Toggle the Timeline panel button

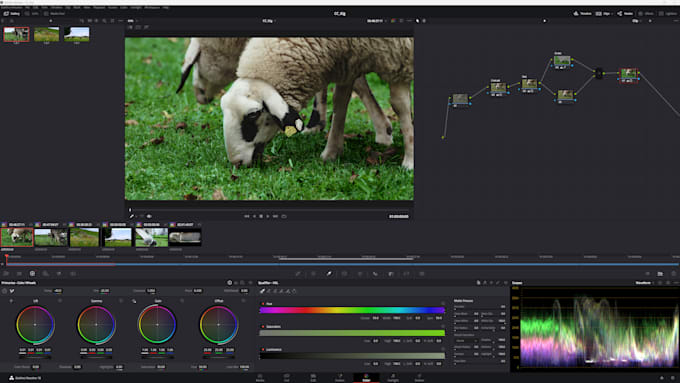click(582, 13)
